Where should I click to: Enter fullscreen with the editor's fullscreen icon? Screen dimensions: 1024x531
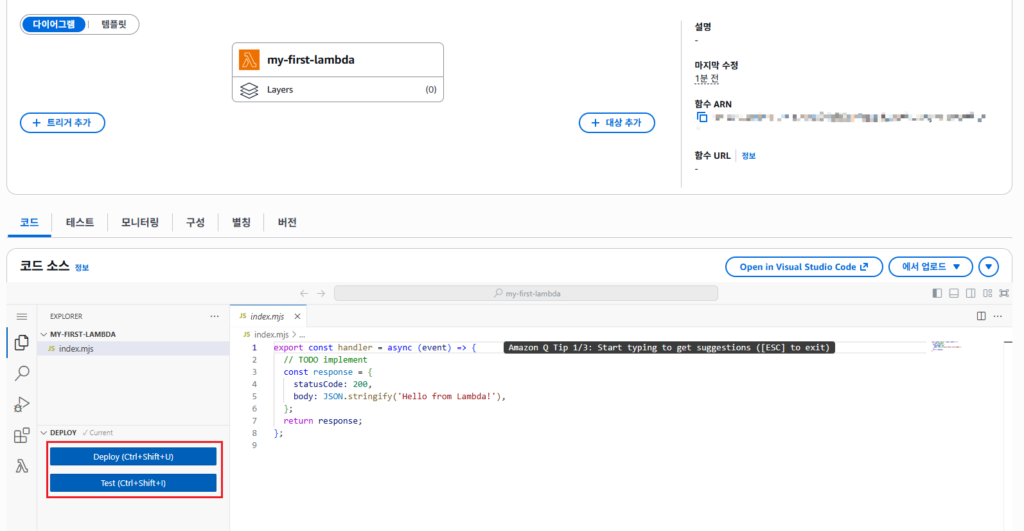pyautogui.click(x=1004, y=293)
